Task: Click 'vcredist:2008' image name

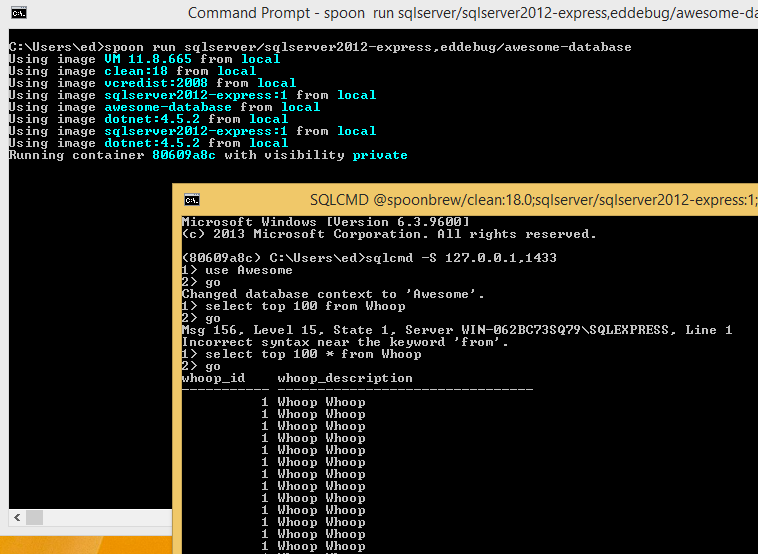Action: pos(156,83)
